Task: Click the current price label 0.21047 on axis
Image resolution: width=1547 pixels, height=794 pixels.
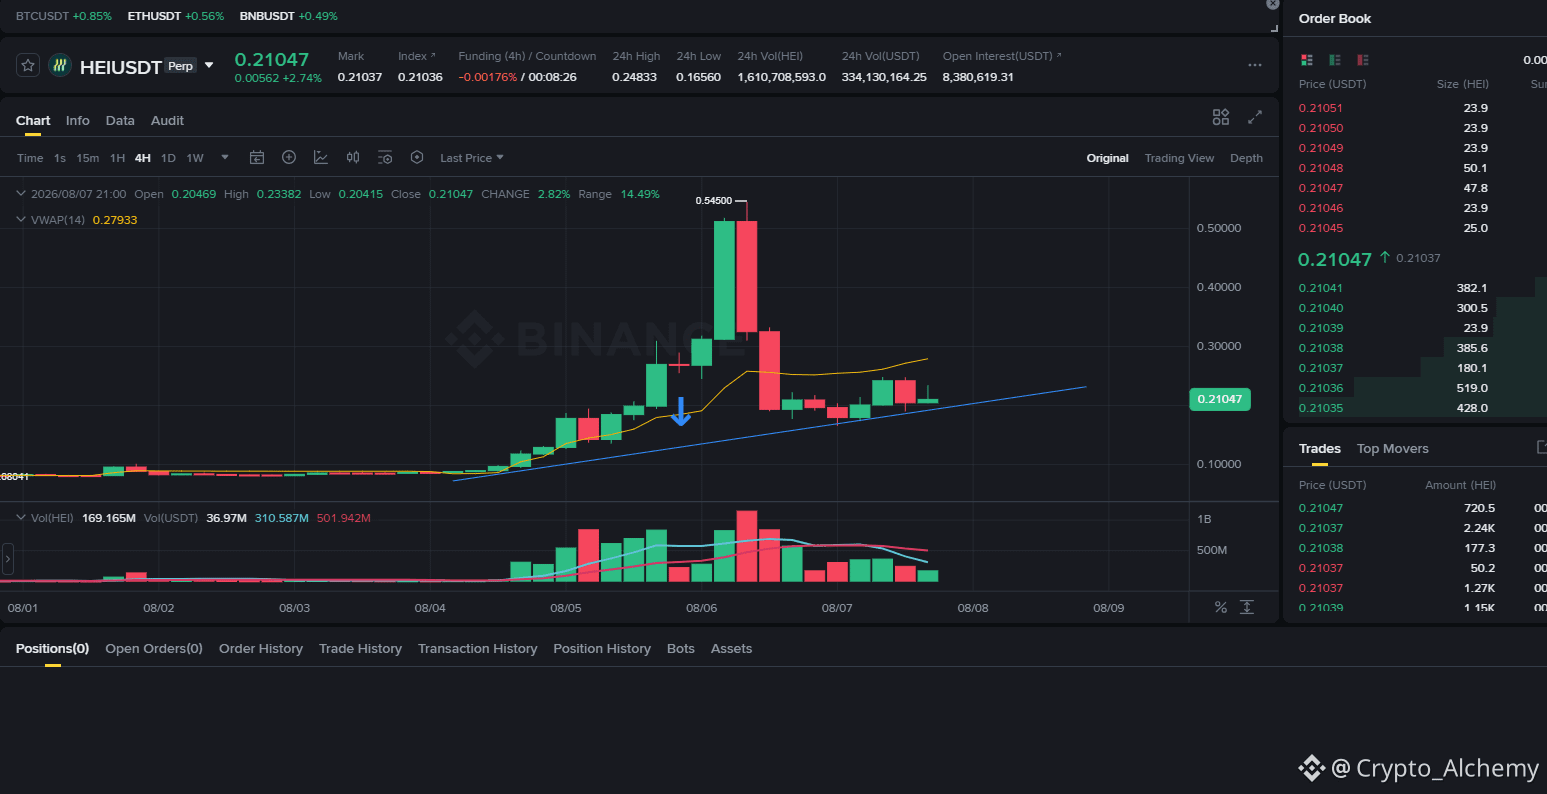Action: click(x=1221, y=399)
